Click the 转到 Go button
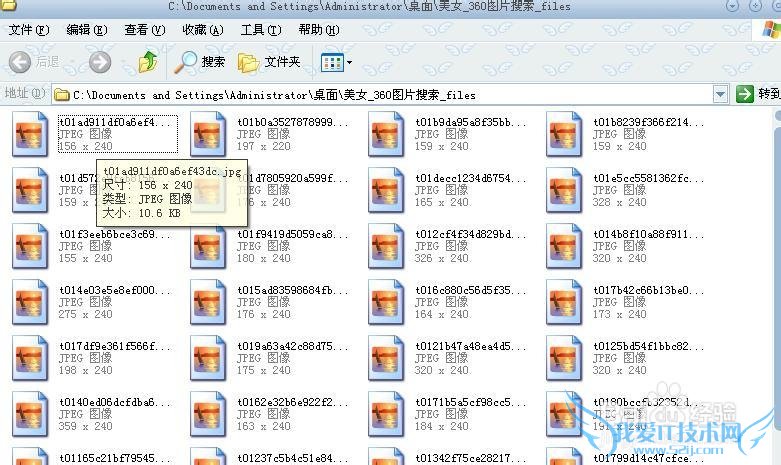781x465 pixels. click(x=758, y=94)
